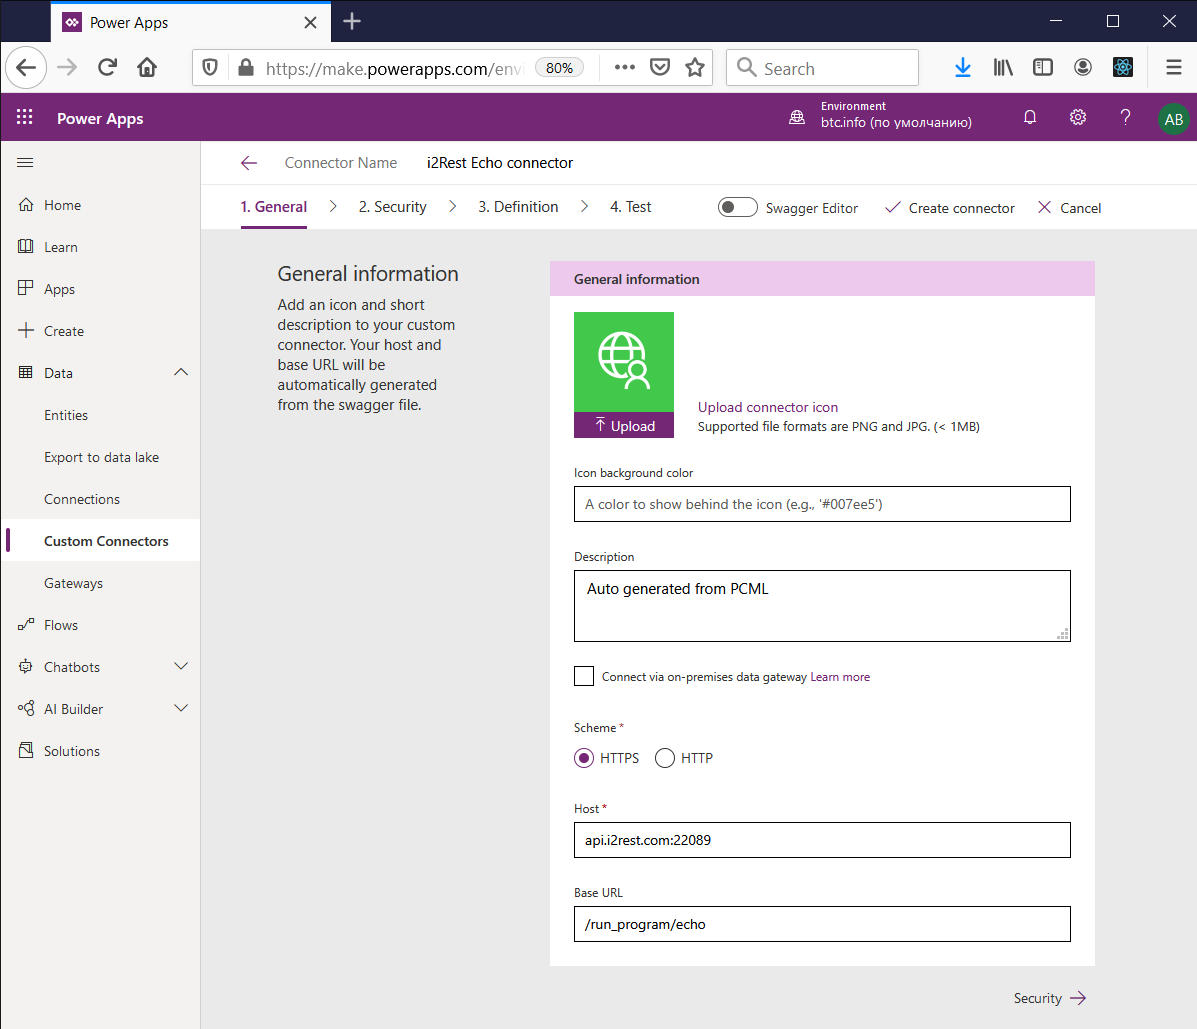
Task: Open Firefox application menu
Action: 1173,68
